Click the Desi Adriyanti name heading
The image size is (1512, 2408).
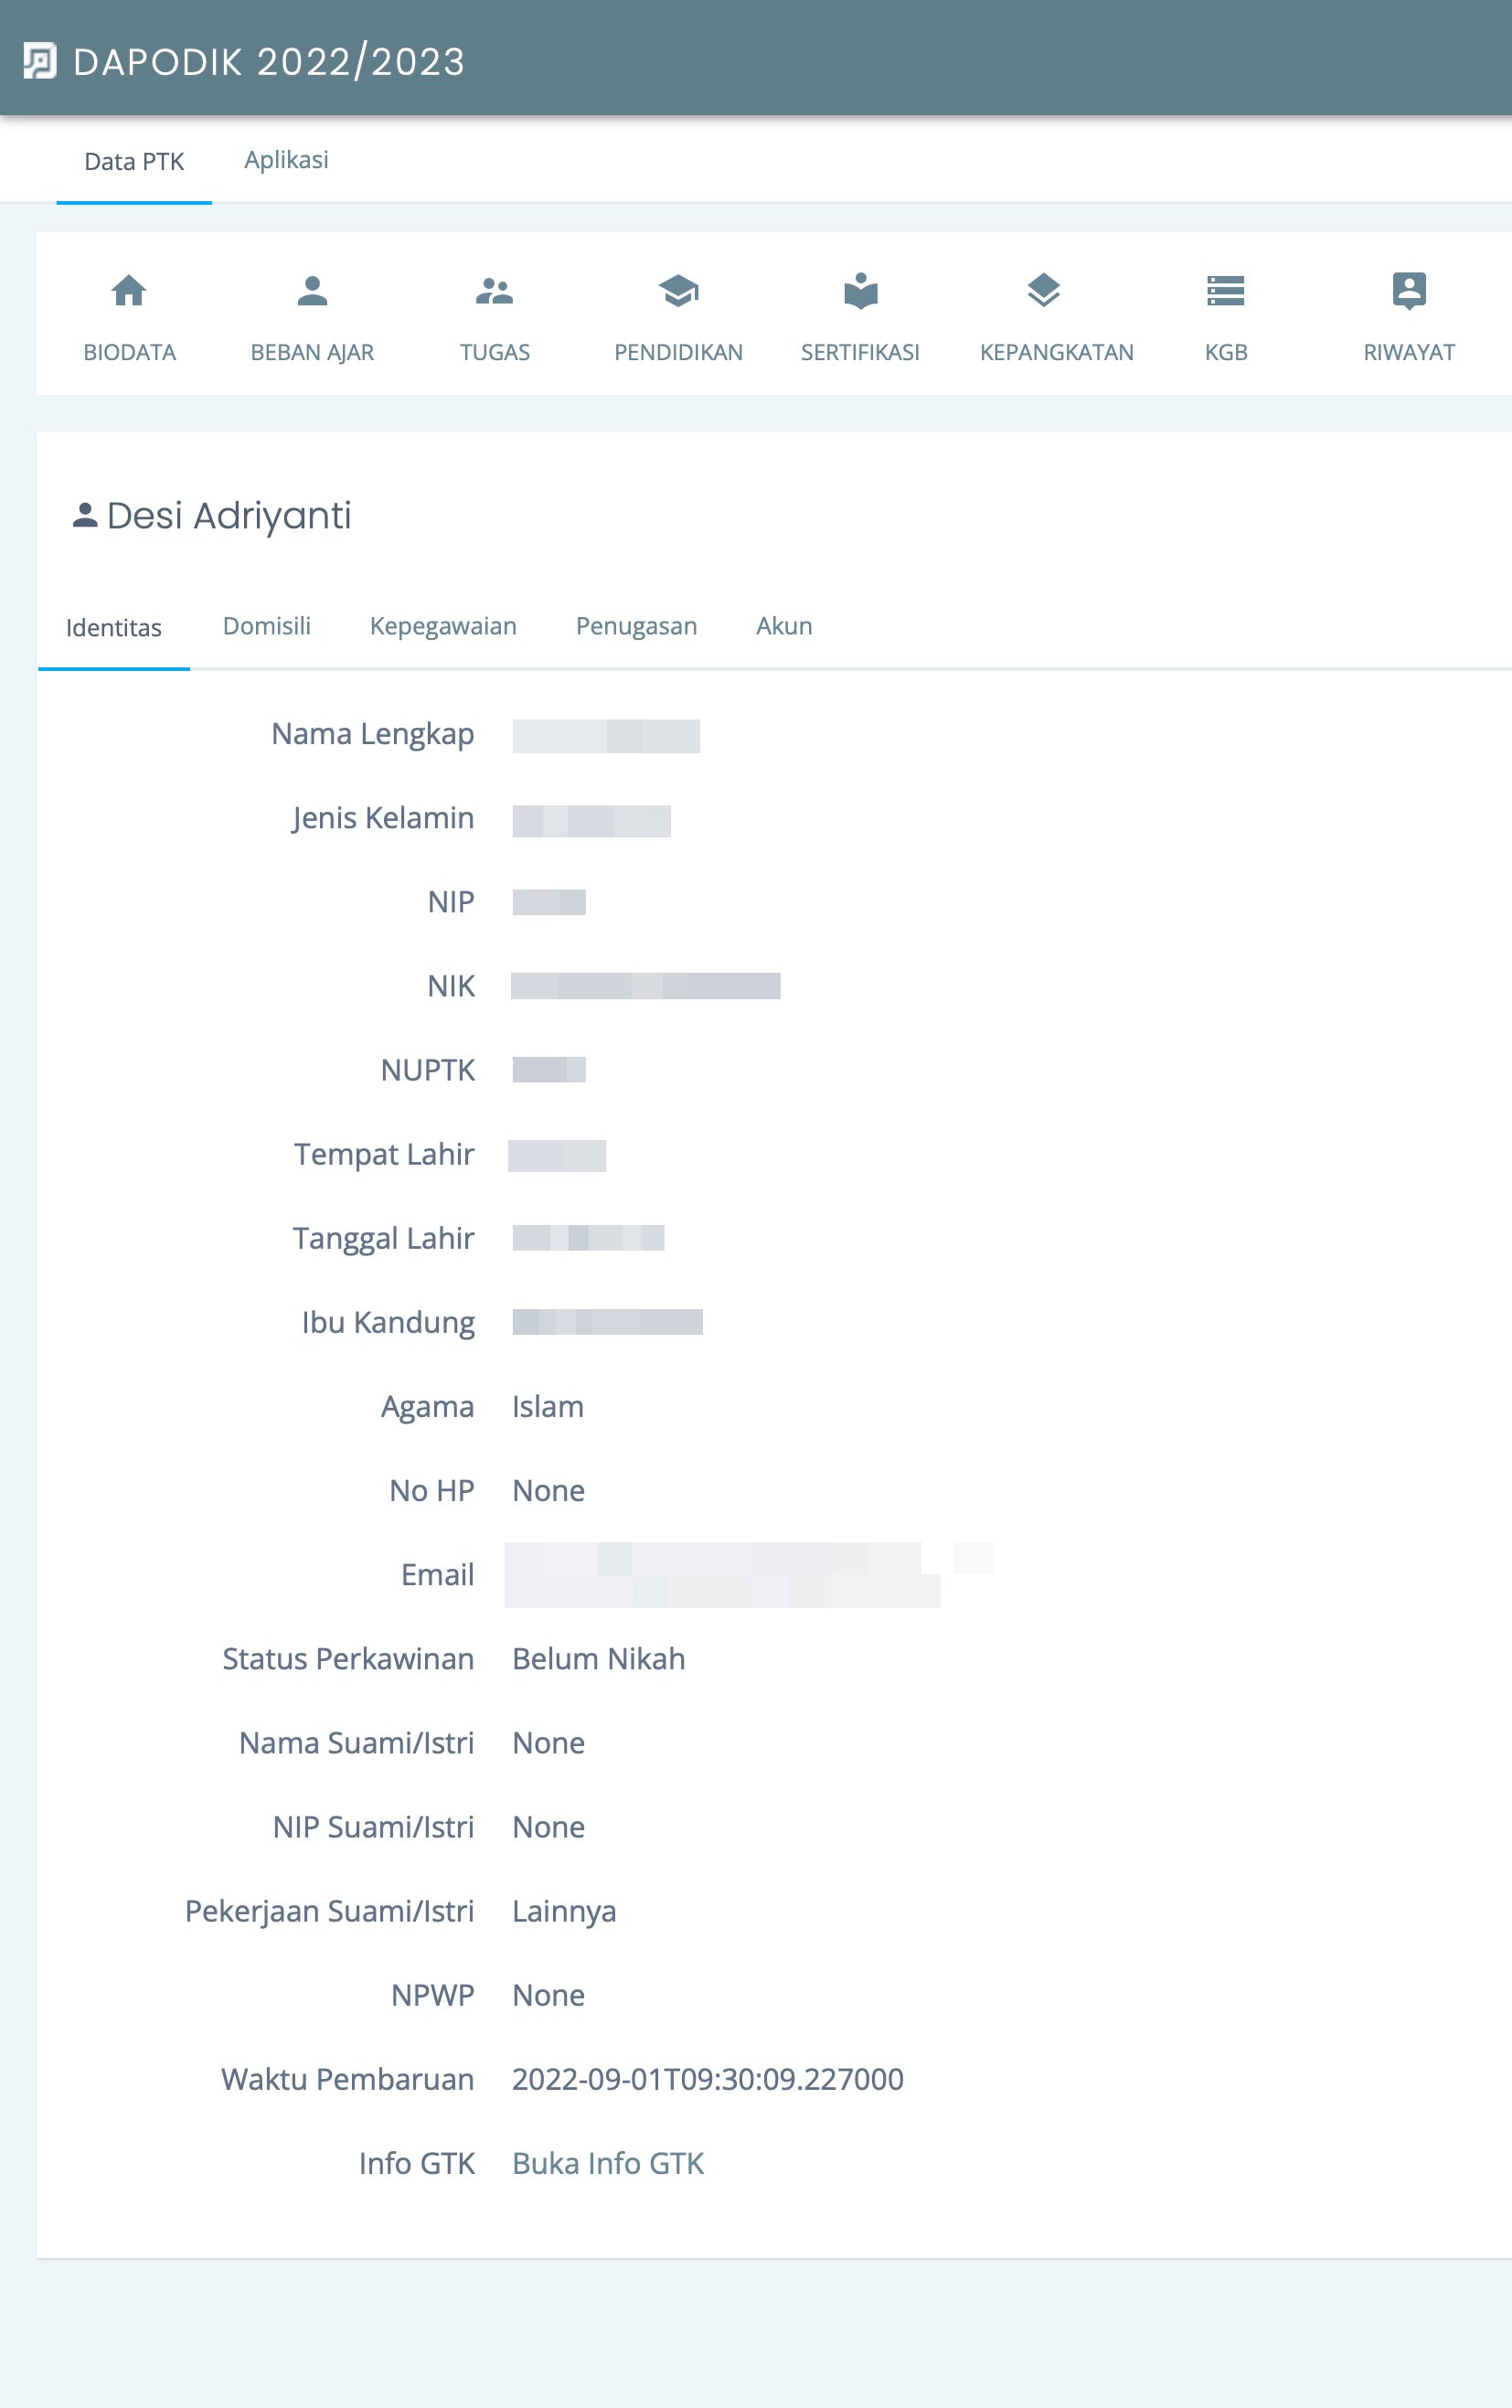point(229,516)
